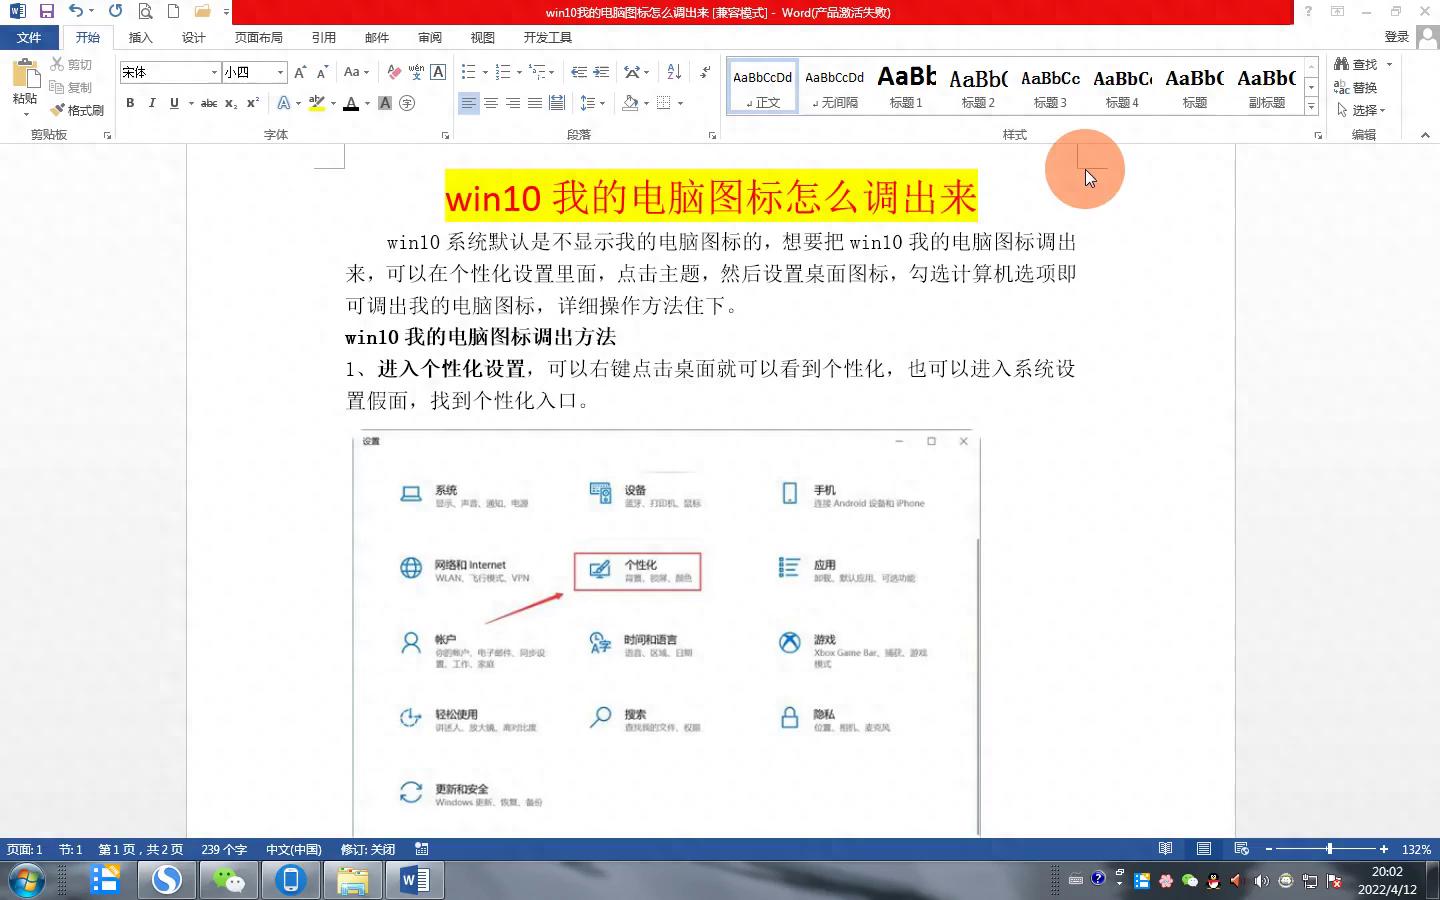
Task: Apply character shading with the A icon
Action: pos(384,103)
